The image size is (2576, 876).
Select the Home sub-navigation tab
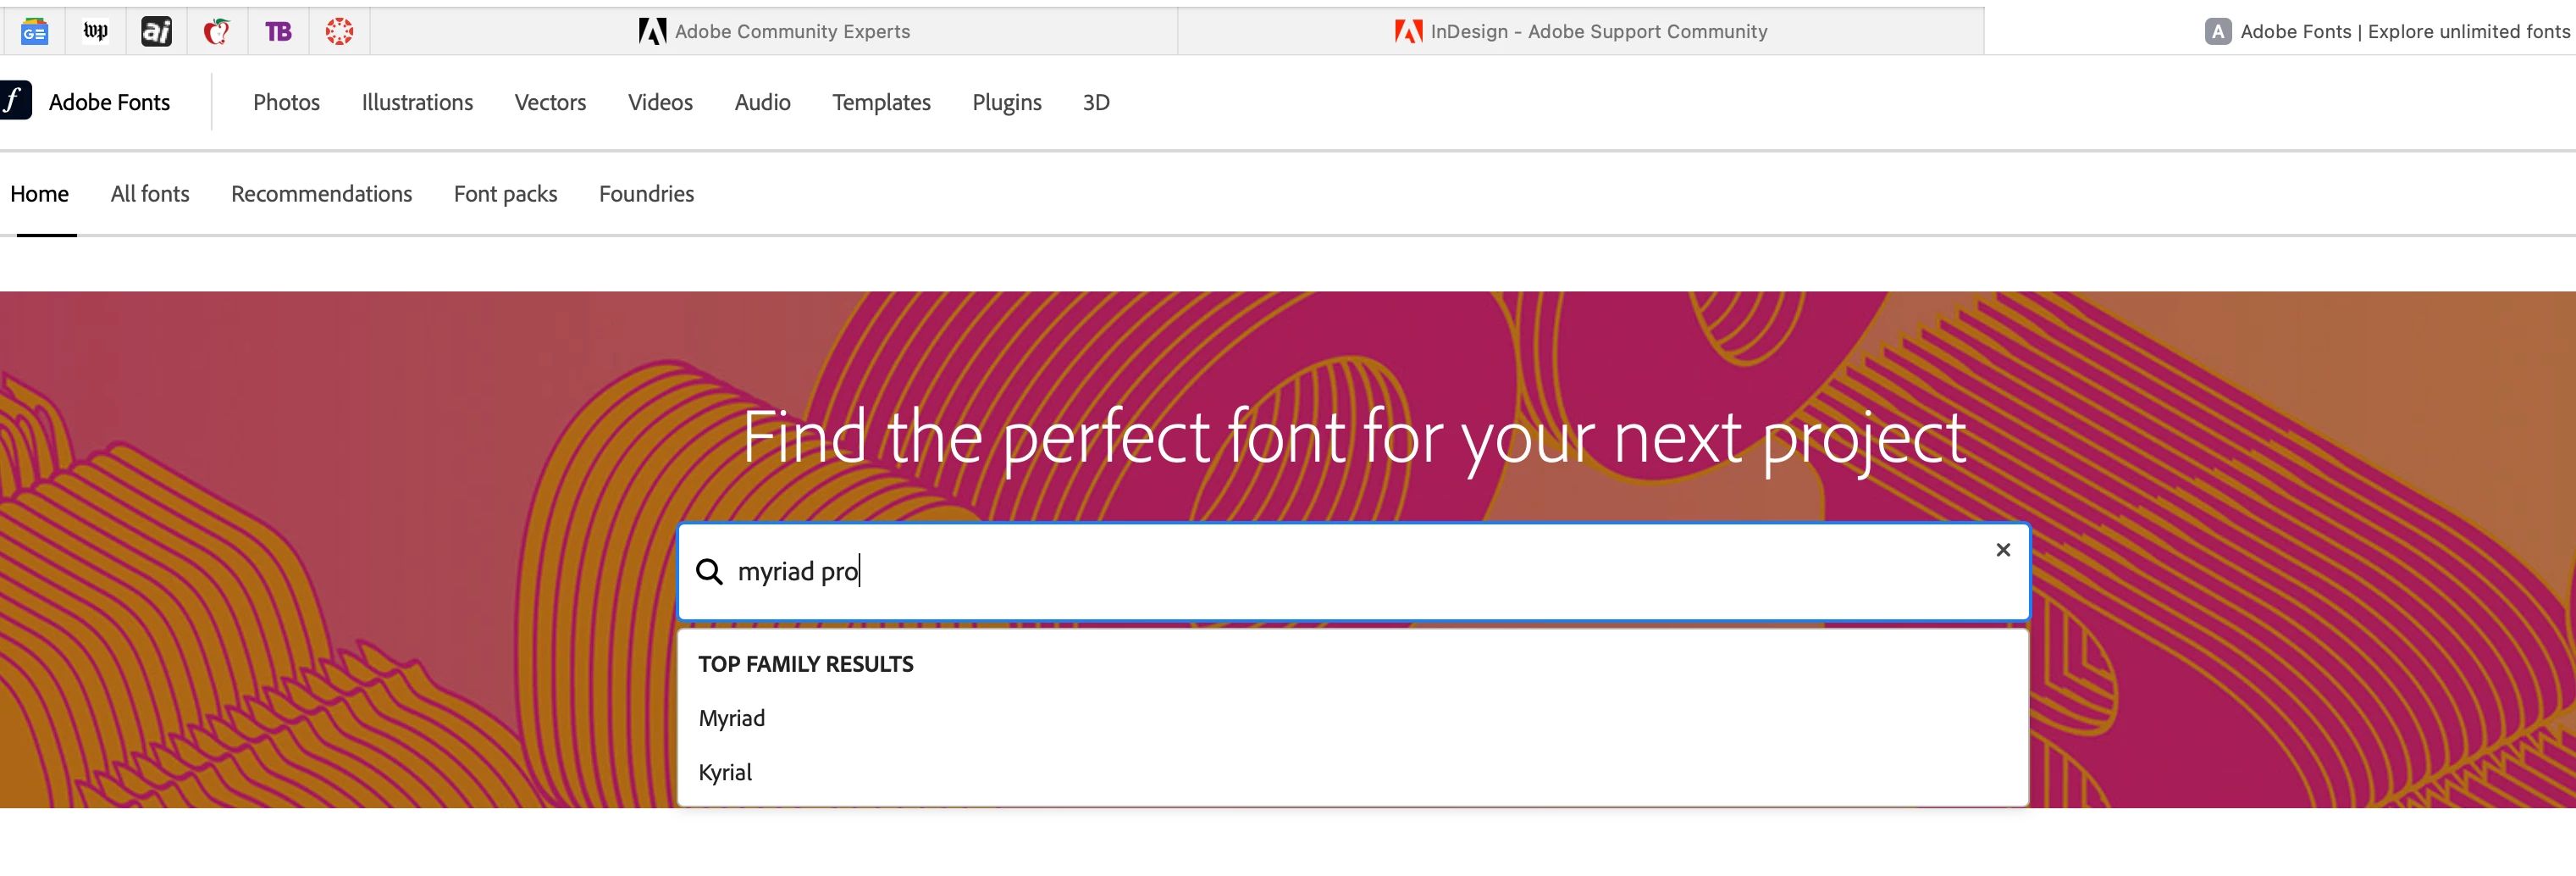(x=40, y=194)
